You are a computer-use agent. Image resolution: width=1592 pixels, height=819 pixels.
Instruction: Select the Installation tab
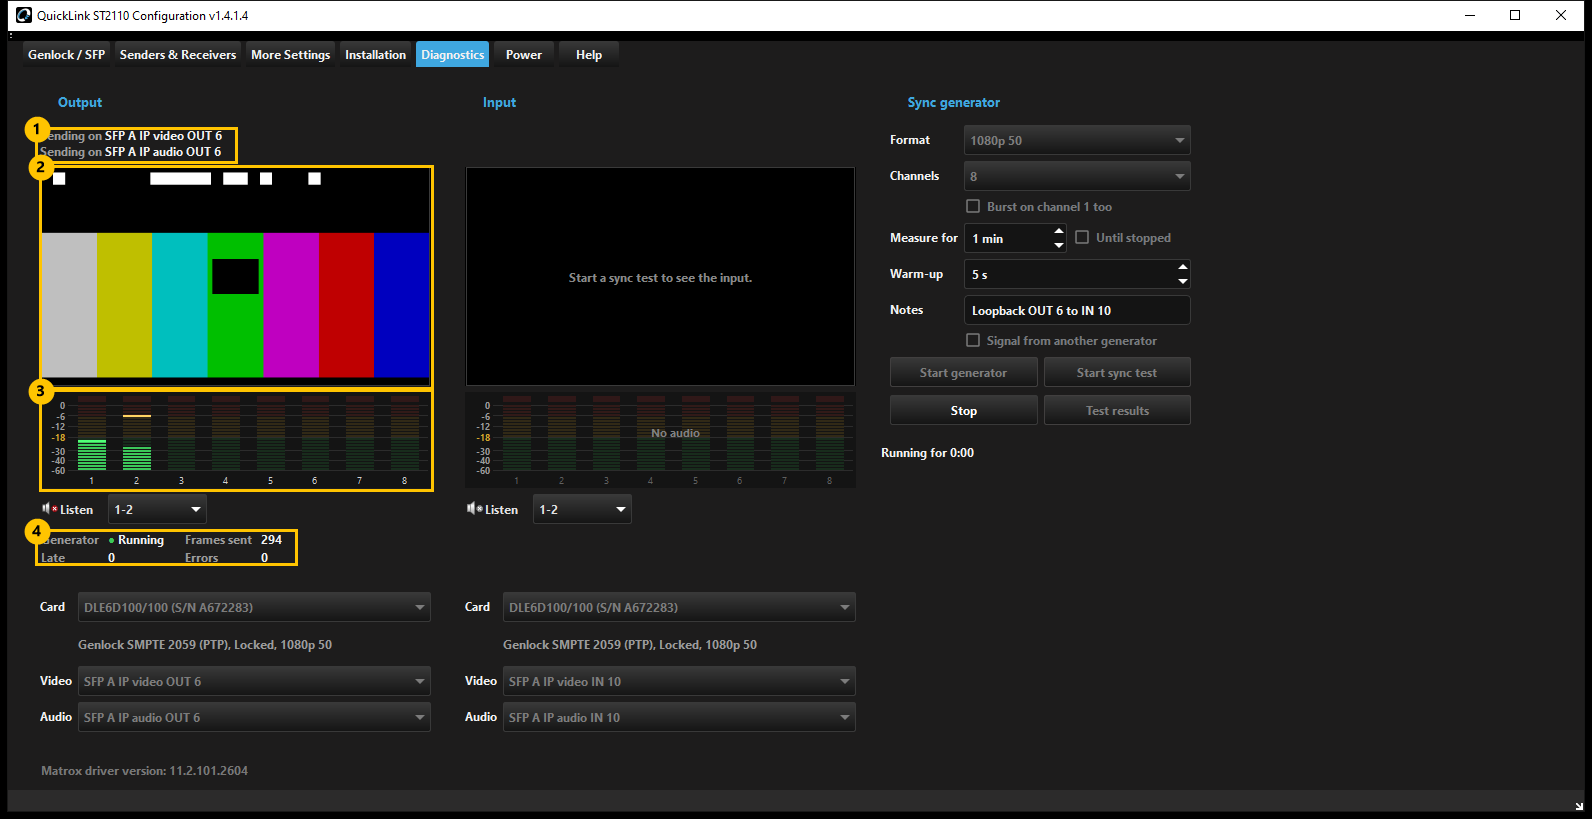point(375,55)
